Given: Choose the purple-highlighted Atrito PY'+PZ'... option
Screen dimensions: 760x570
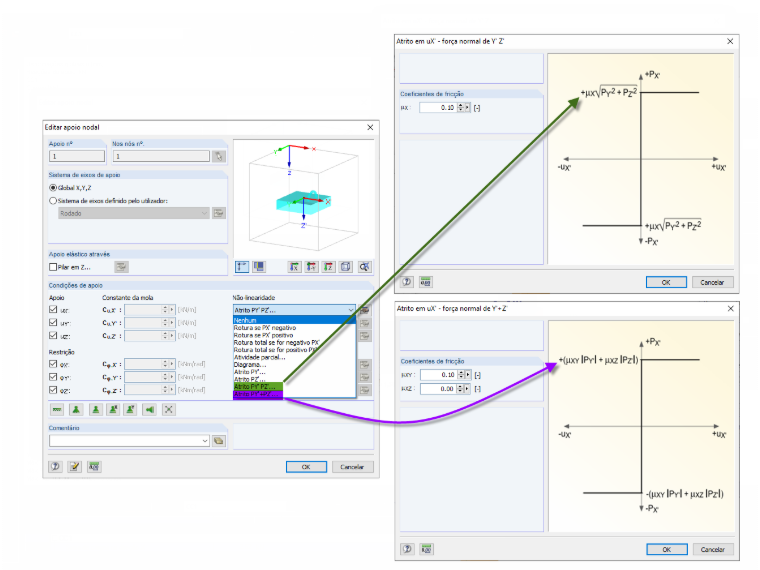Looking at the screenshot, I should tap(258, 395).
